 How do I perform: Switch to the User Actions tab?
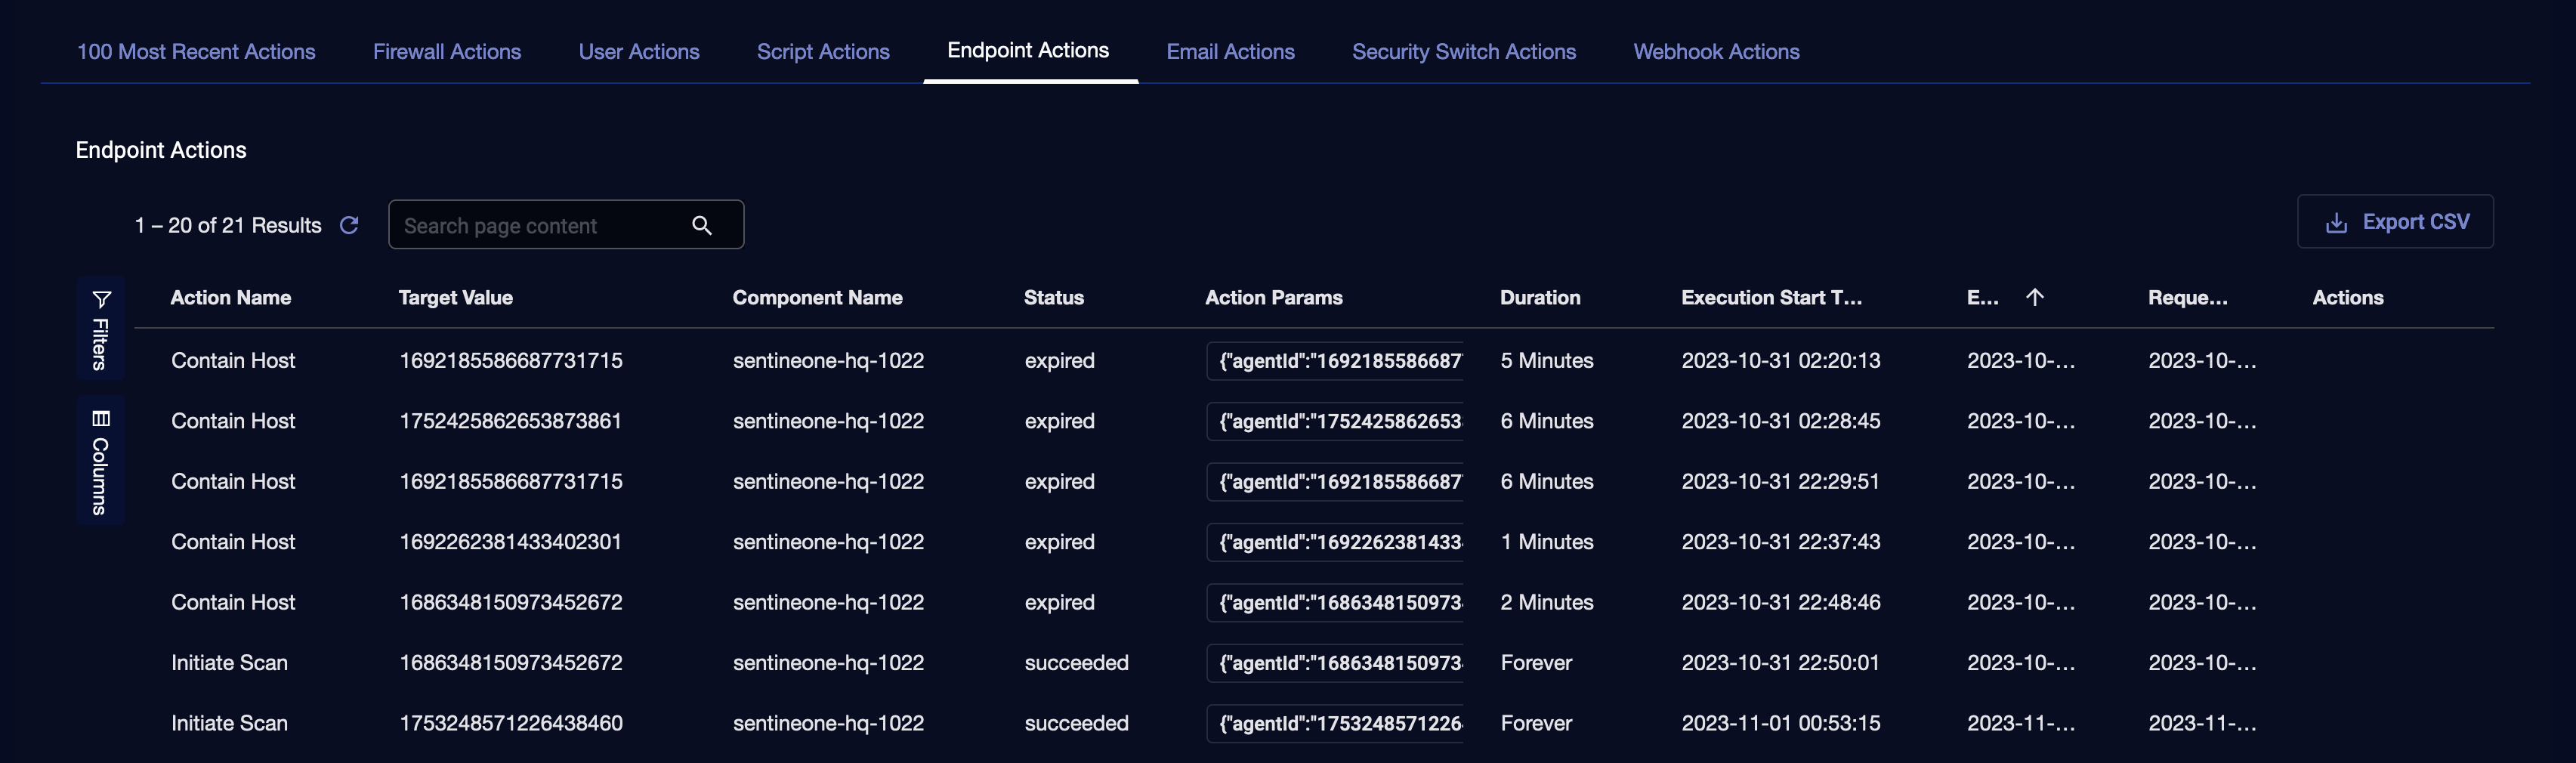pyautogui.click(x=638, y=52)
